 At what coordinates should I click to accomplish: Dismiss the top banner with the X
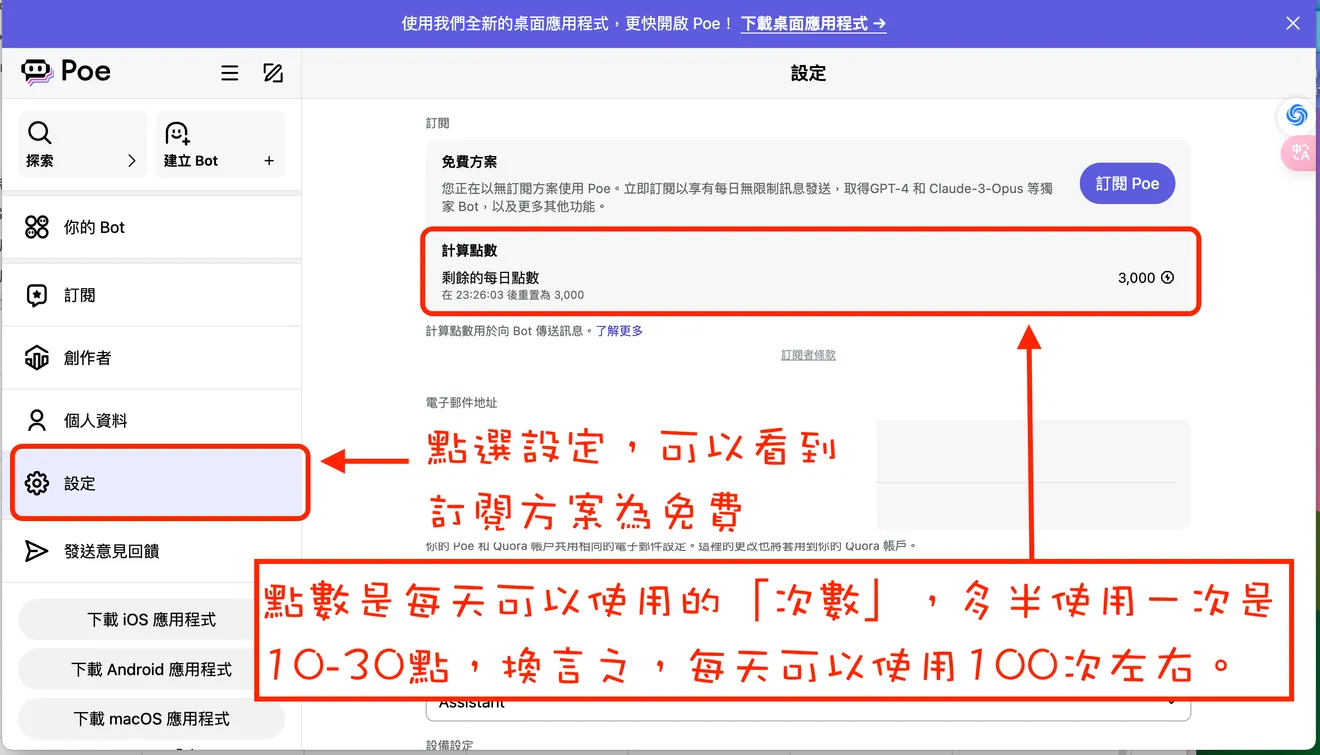(x=1293, y=23)
